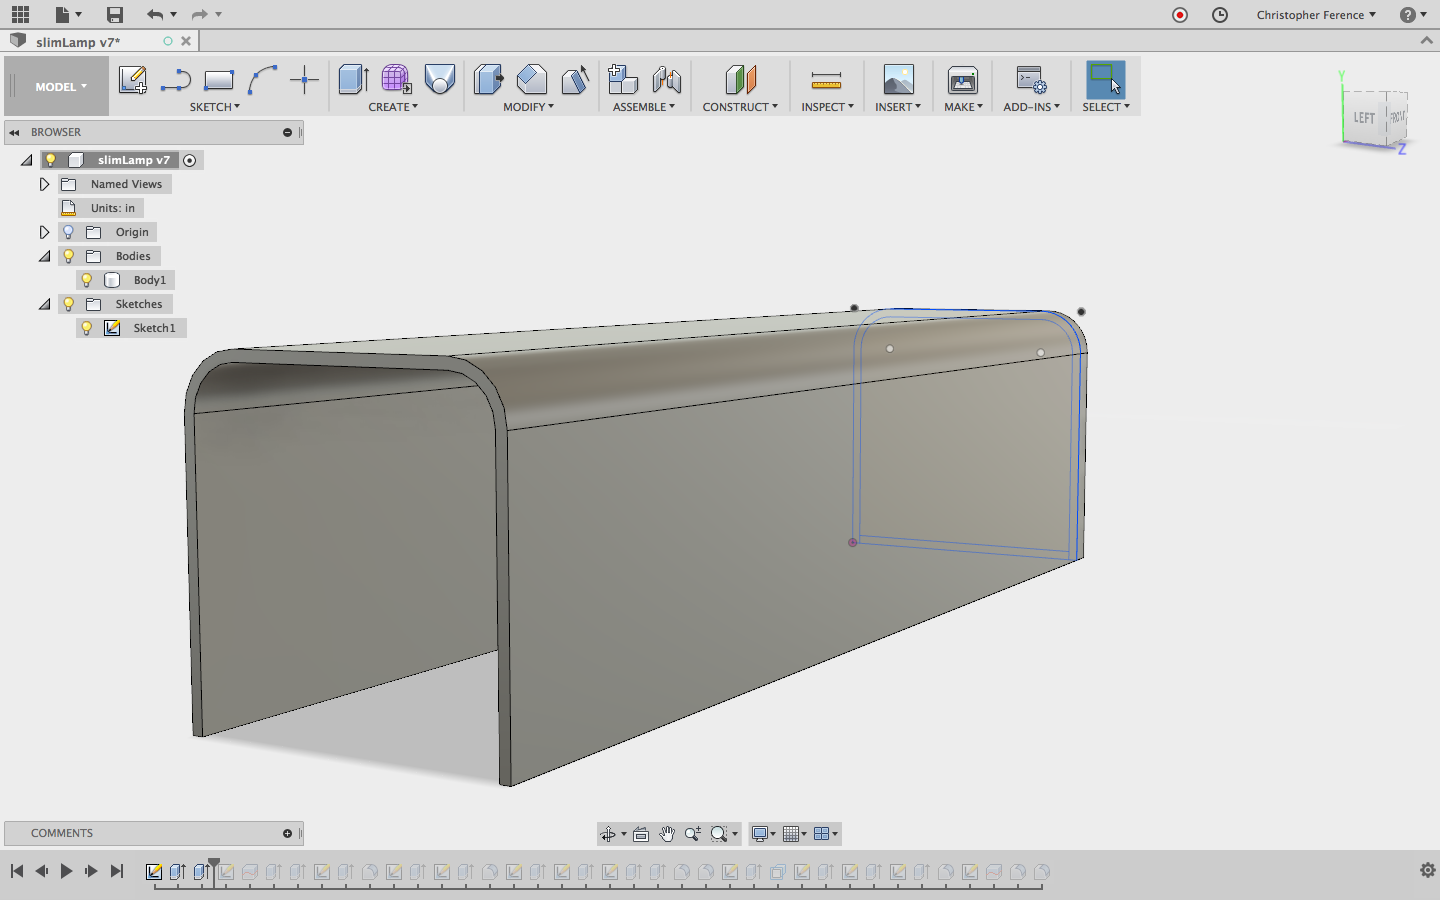This screenshot has height=900, width=1440.
Task: Select the Press Pull tool
Action: click(489, 80)
